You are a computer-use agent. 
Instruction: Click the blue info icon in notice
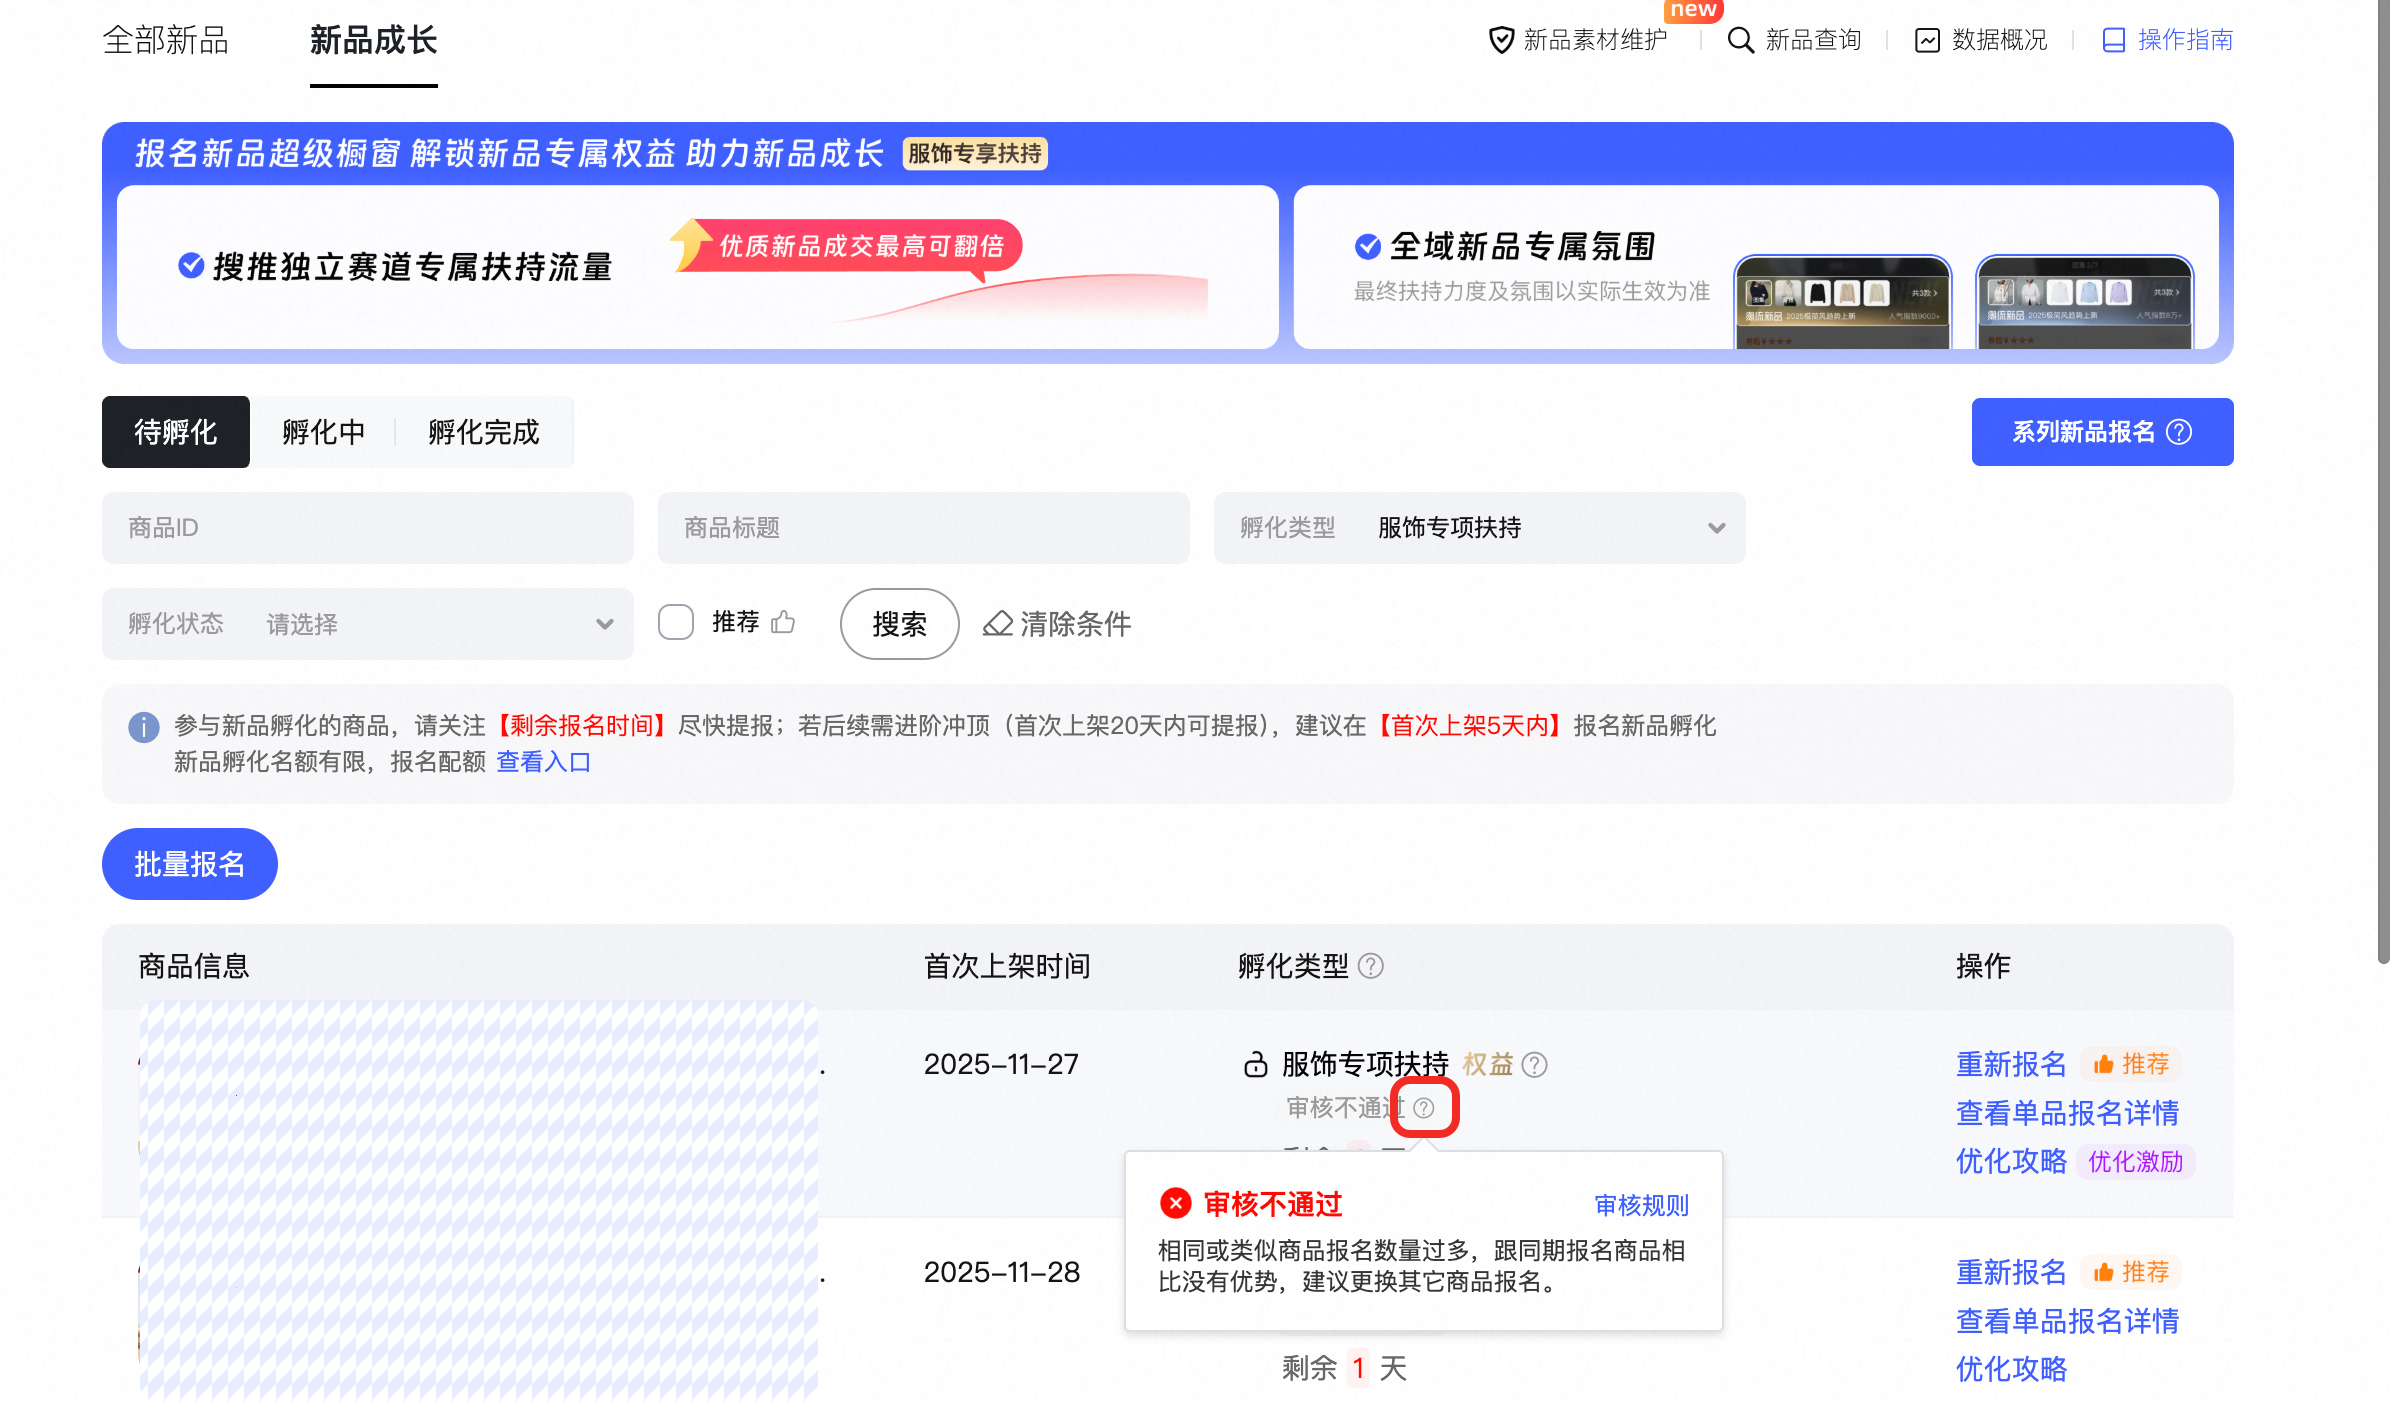(x=144, y=727)
